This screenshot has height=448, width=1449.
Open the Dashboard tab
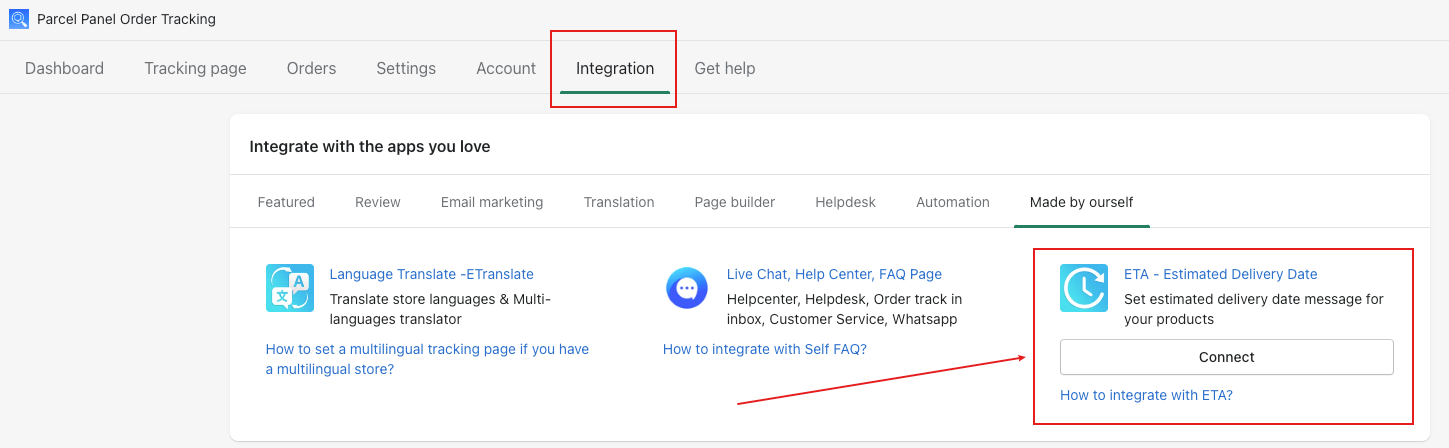64,68
